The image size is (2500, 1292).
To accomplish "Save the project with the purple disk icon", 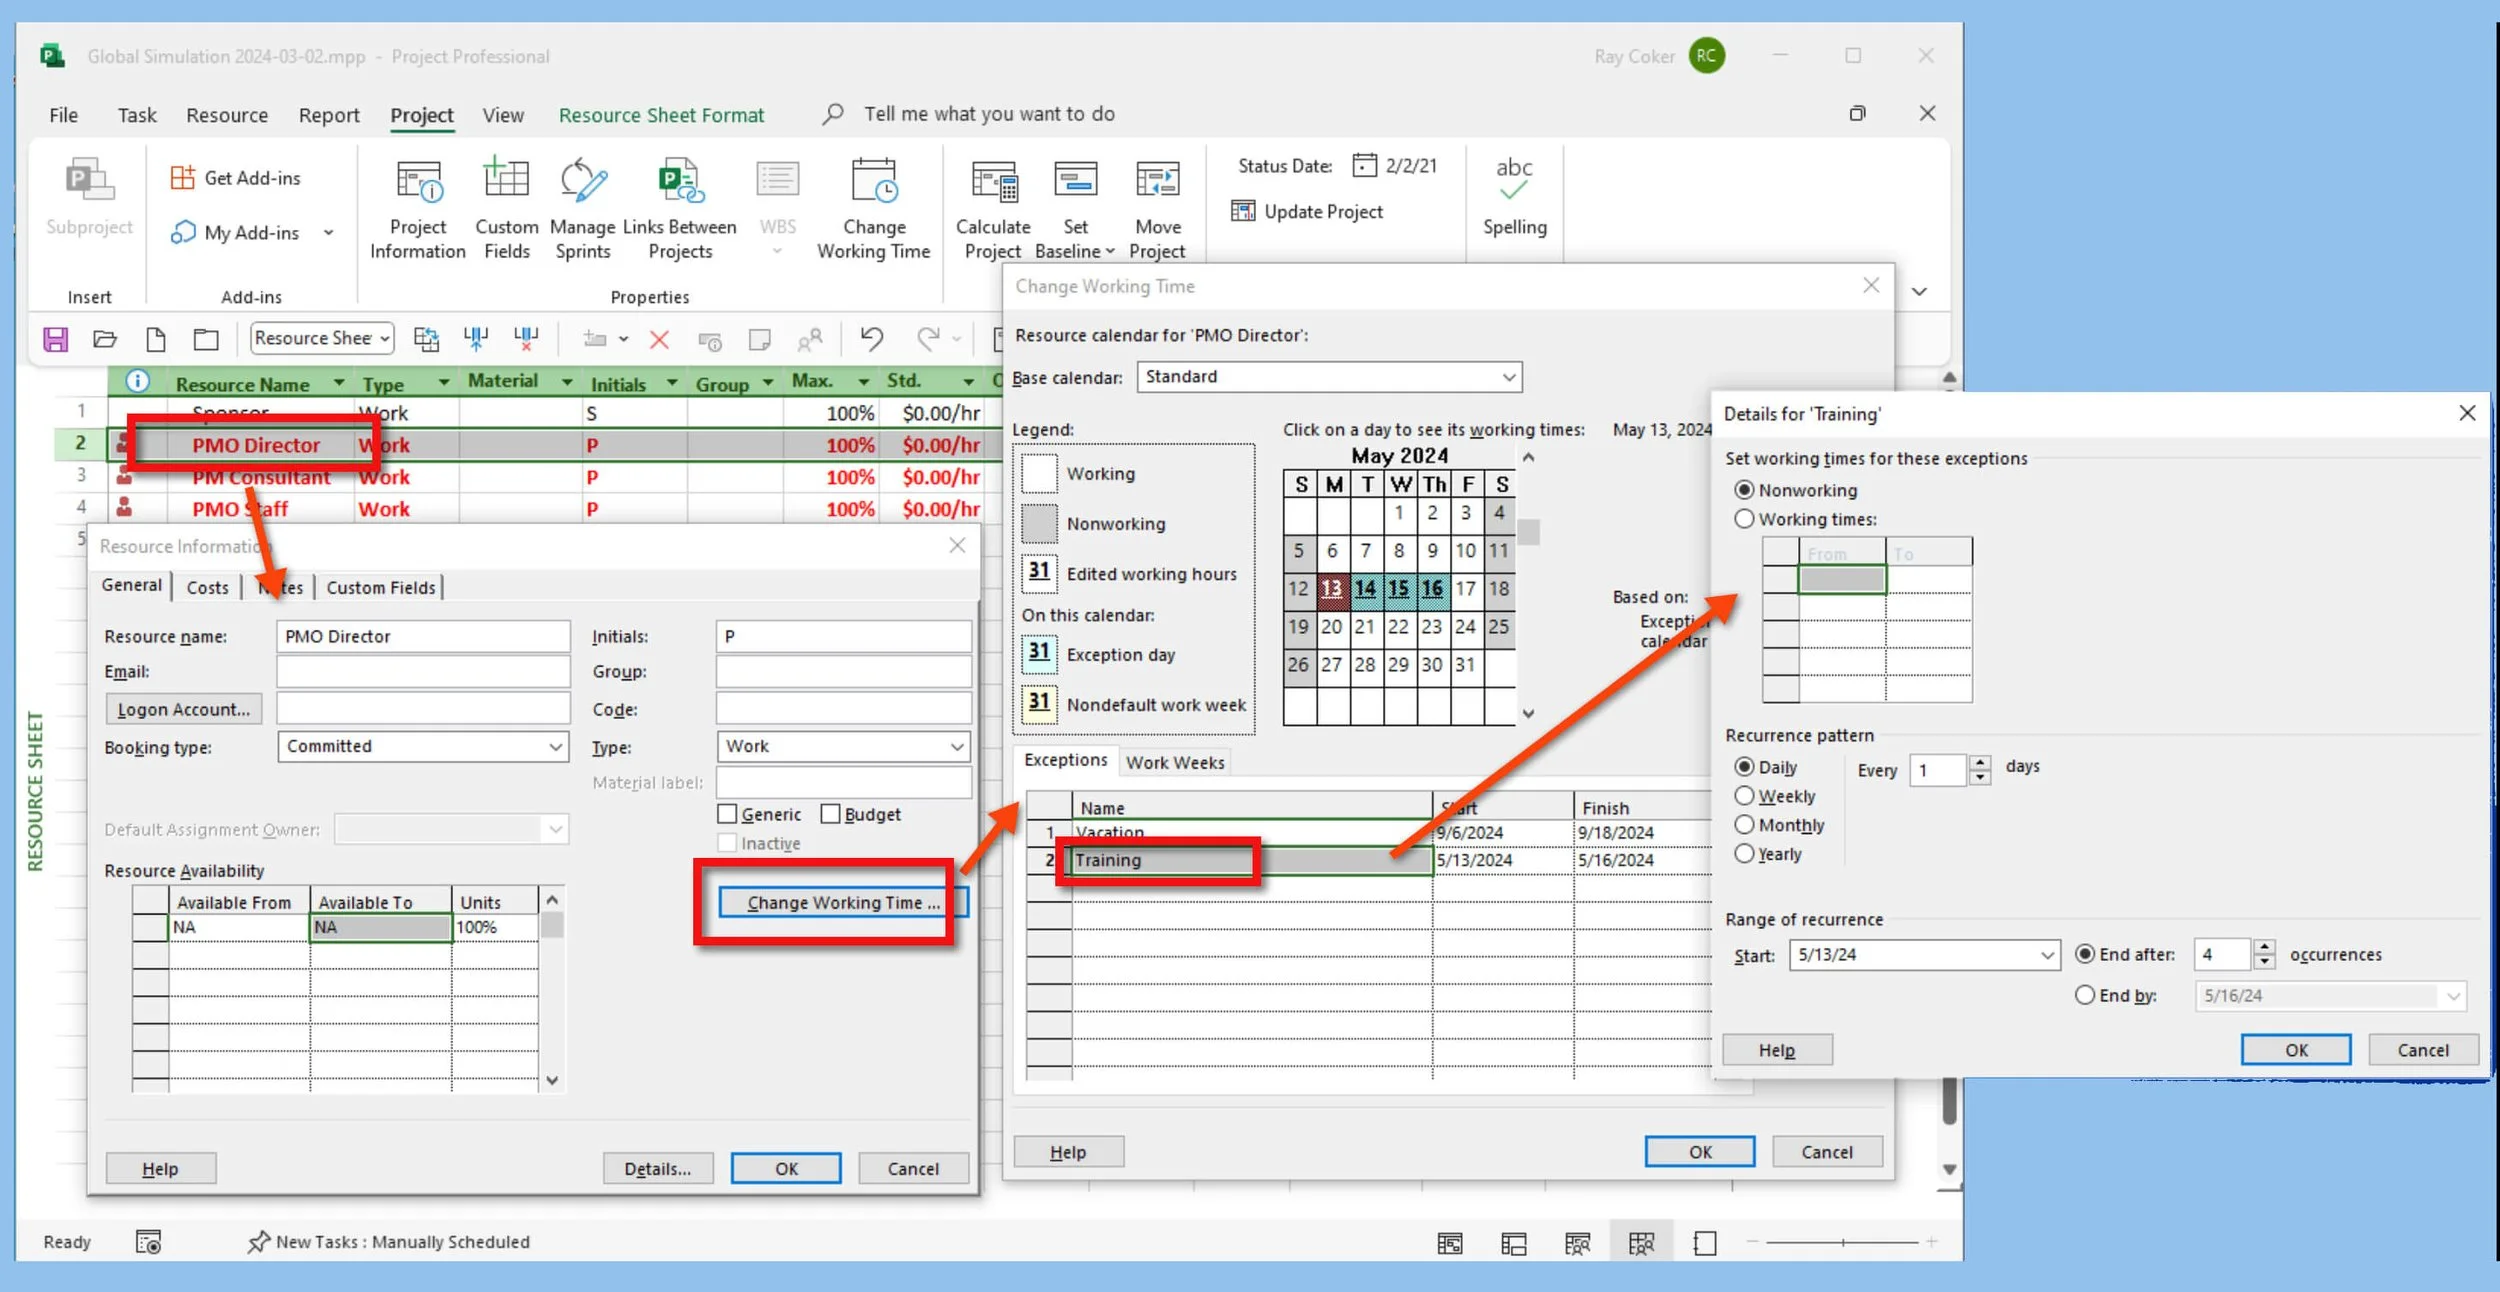I will click(56, 339).
